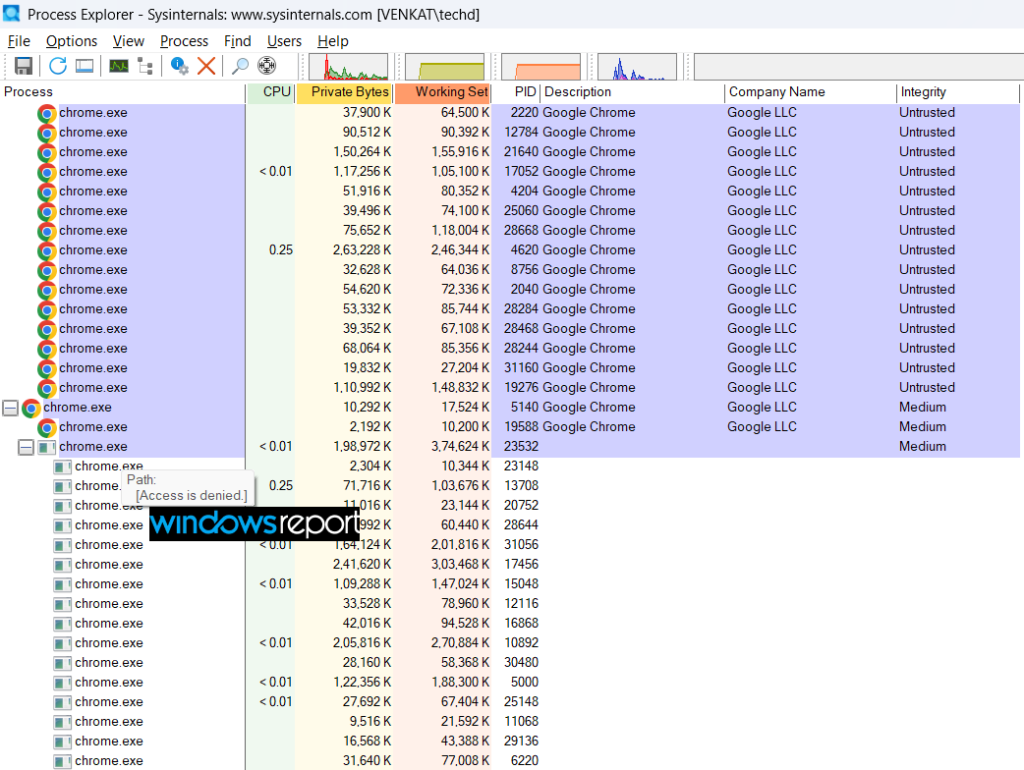Toggle the process tree view icon

pyautogui.click(x=145, y=66)
